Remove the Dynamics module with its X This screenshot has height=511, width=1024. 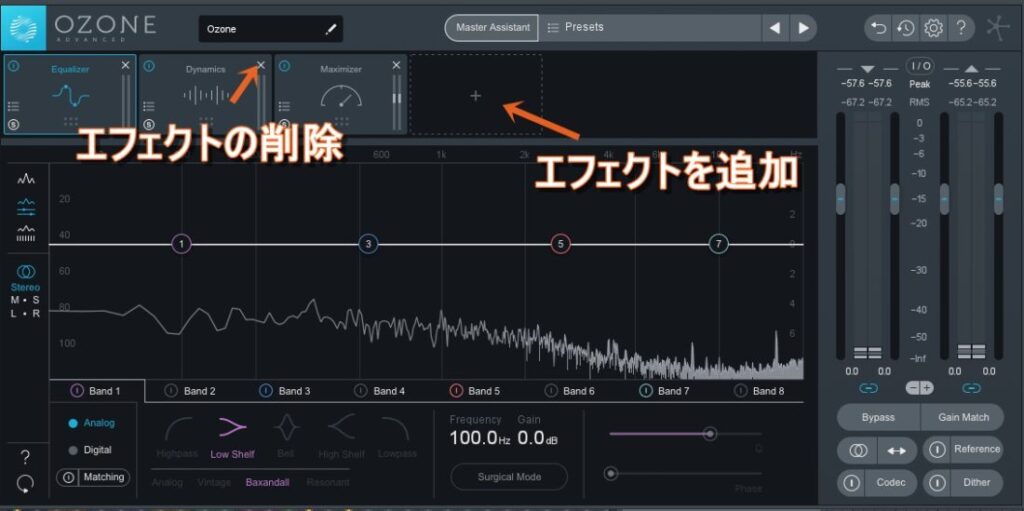pos(261,66)
